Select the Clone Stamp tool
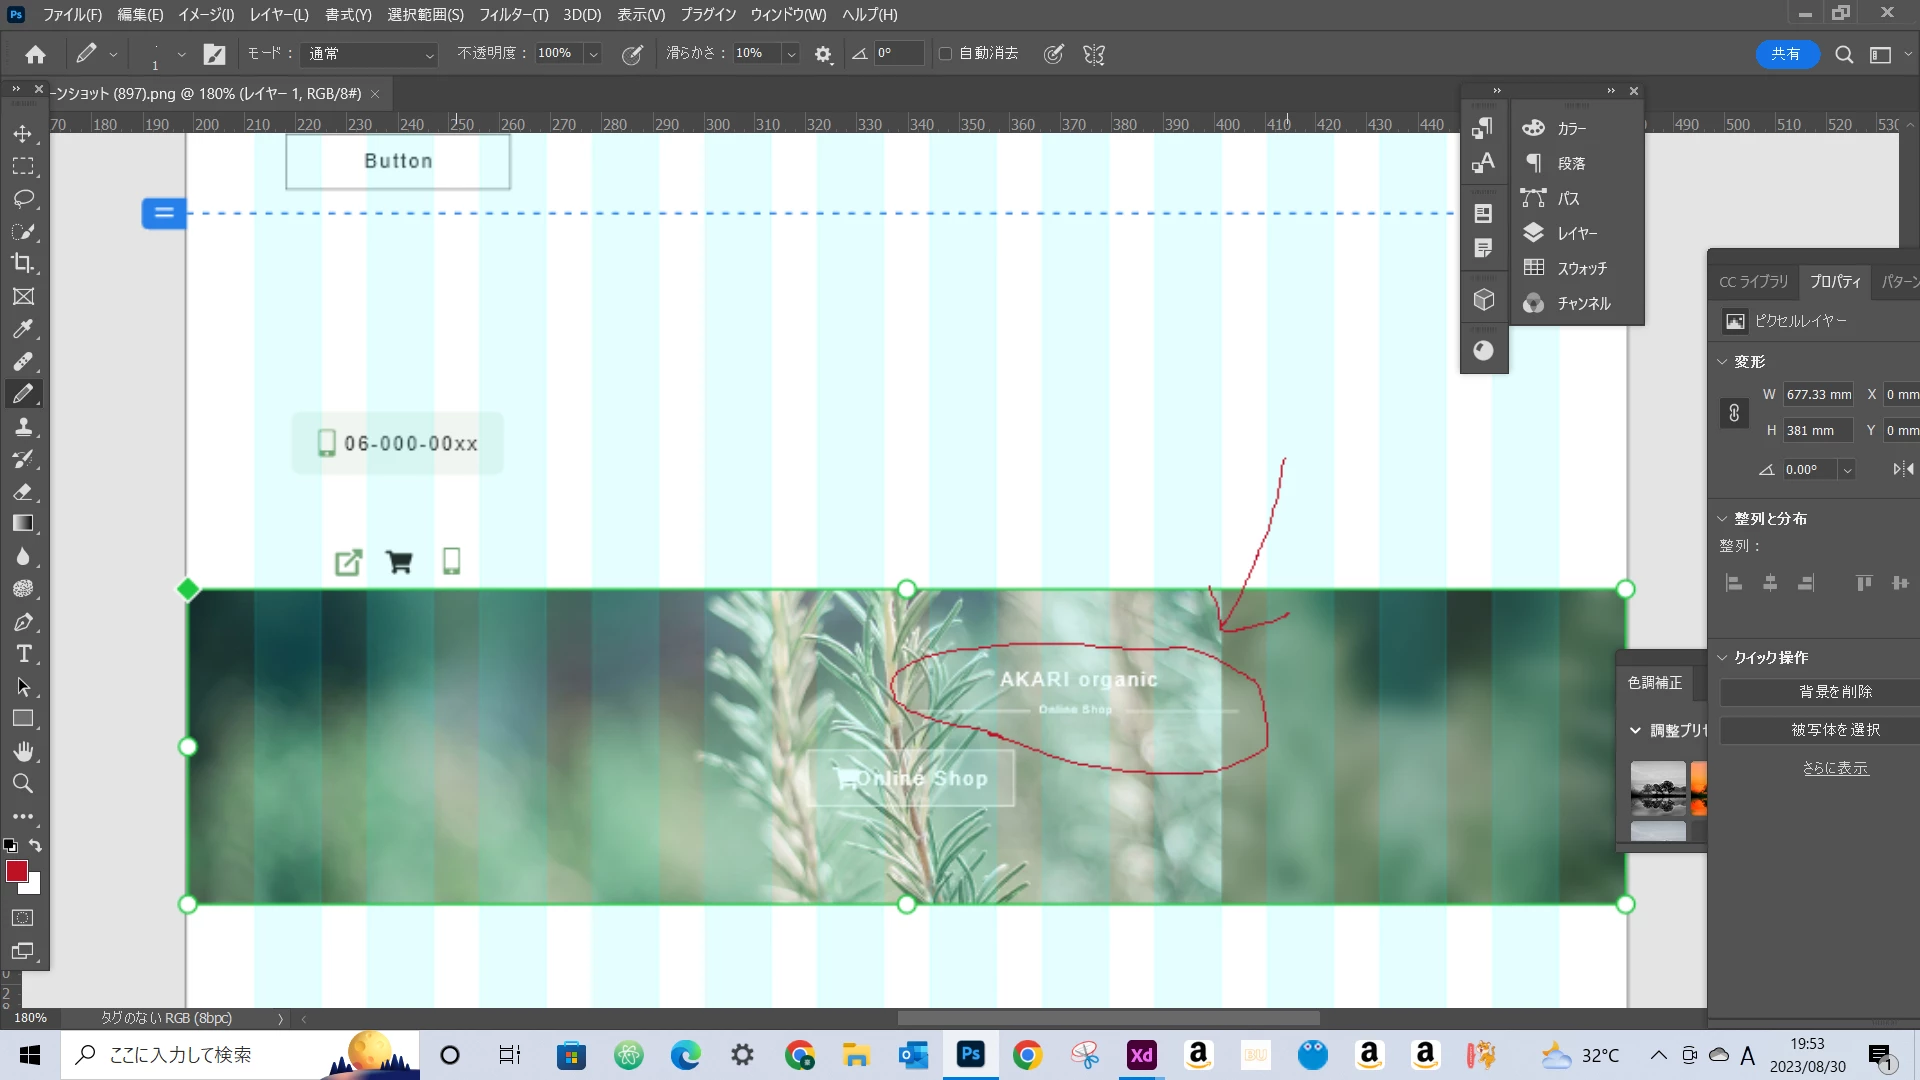This screenshot has height=1080, width=1920. (x=23, y=426)
